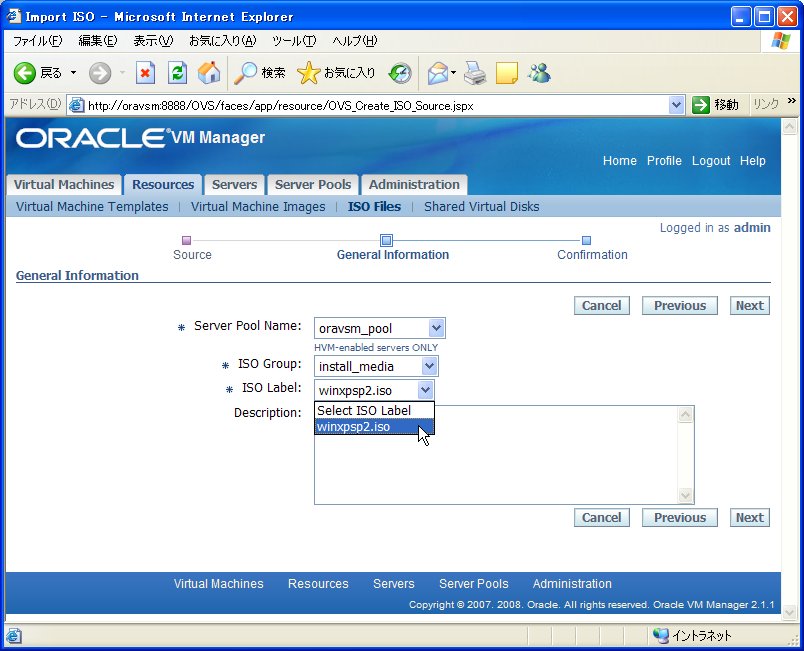This screenshot has width=804, height=651.
Task: Click the bottom Next button
Action: point(750,518)
